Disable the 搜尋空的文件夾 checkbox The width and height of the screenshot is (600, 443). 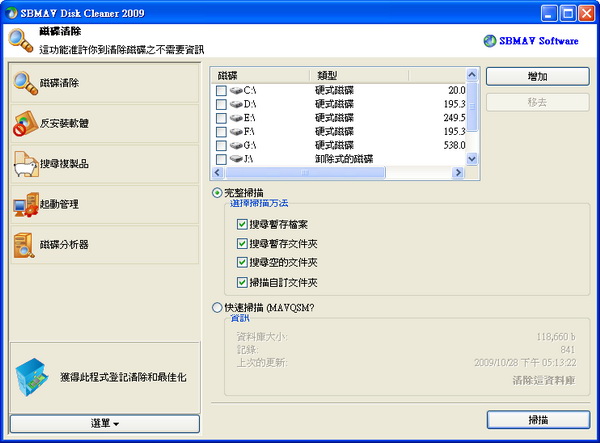pyautogui.click(x=243, y=262)
